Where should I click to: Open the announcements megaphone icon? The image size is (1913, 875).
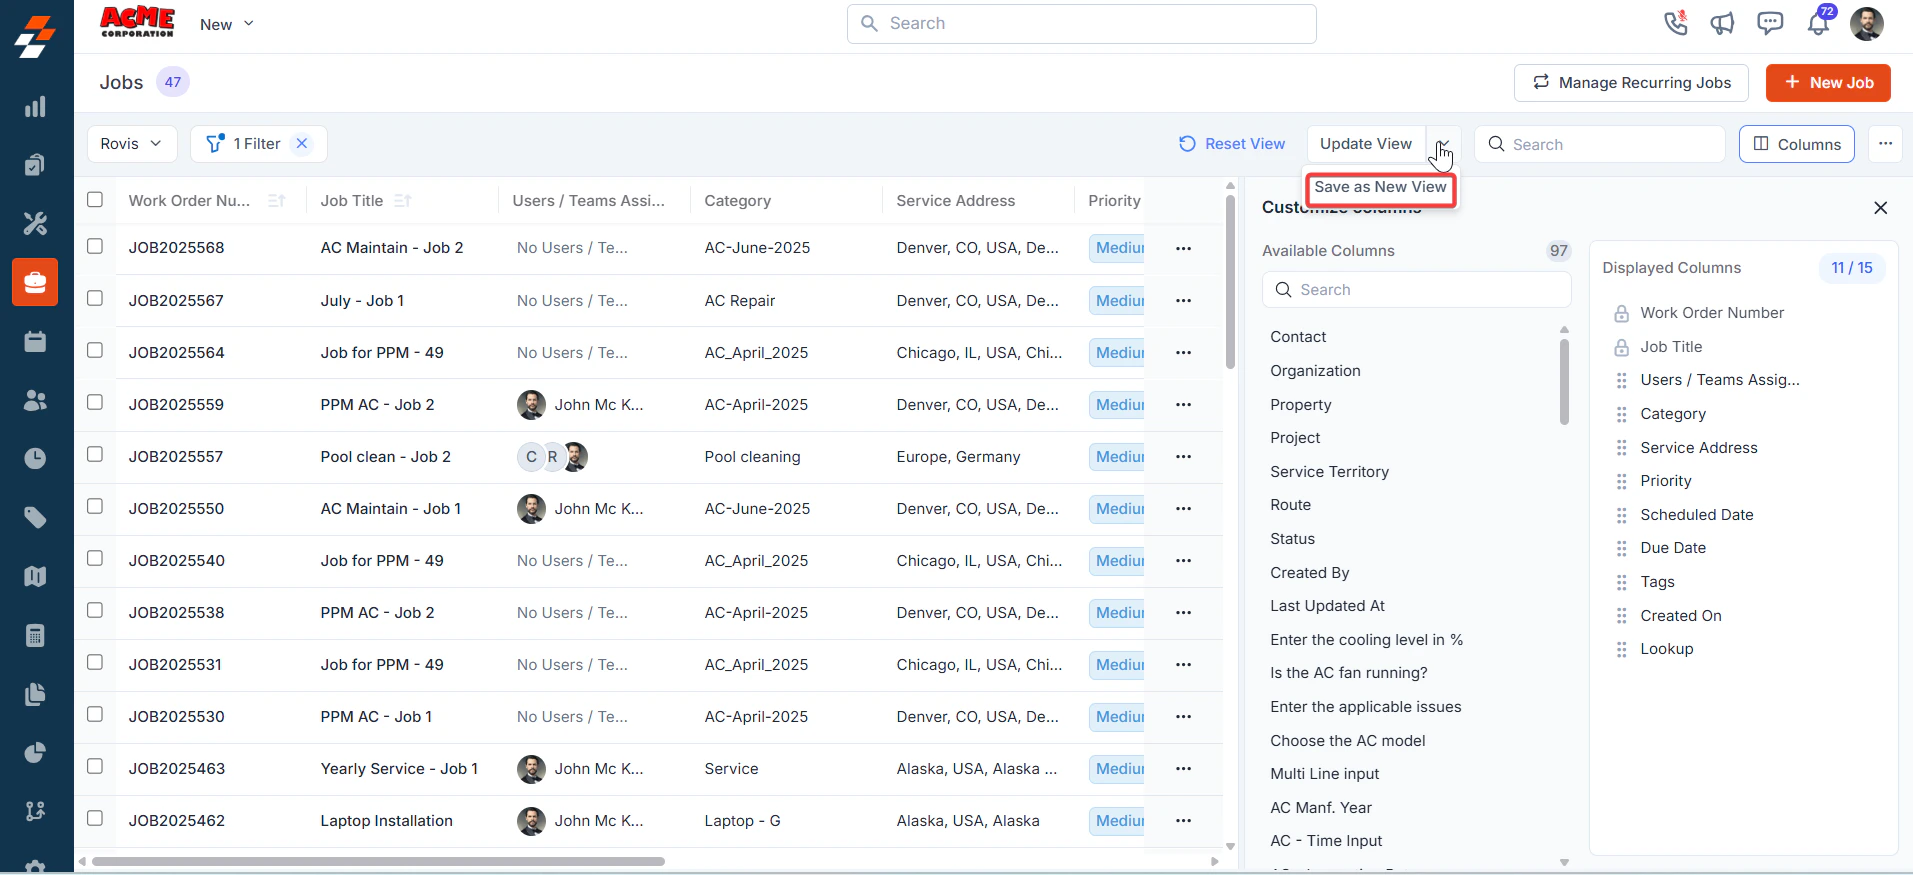(1722, 23)
